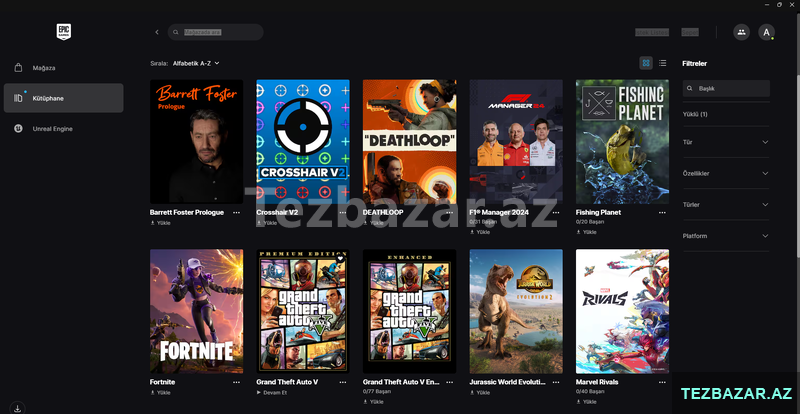Open Grand Theft Auto V Premium cover
Screen dimensions: 800x414
coord(303,311)
